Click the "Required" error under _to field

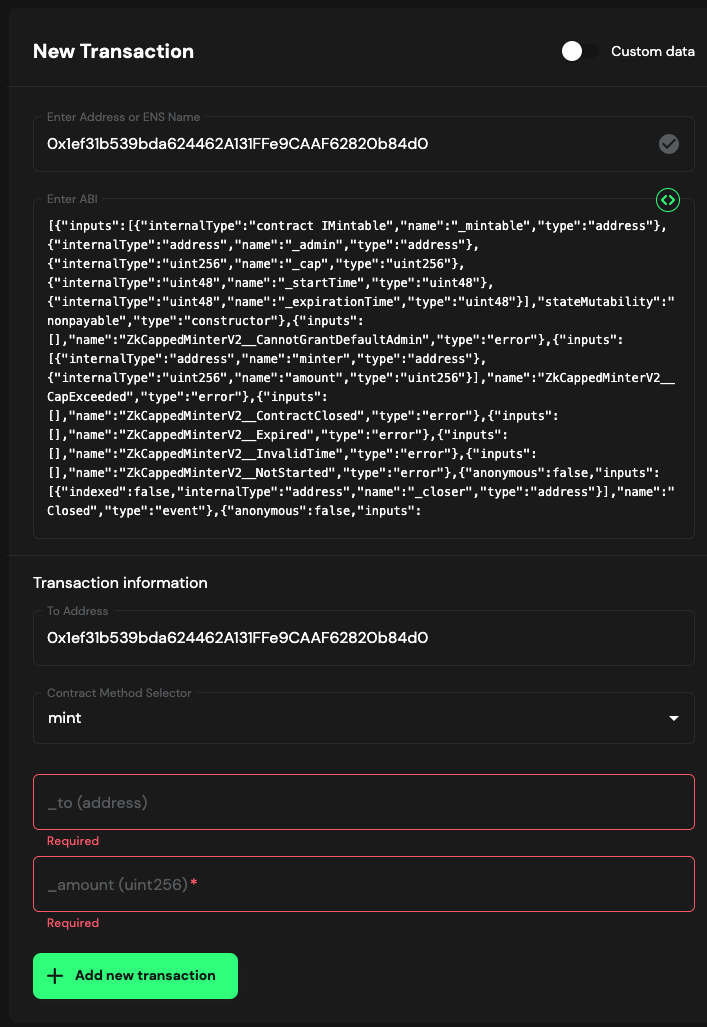coord(73,841)
